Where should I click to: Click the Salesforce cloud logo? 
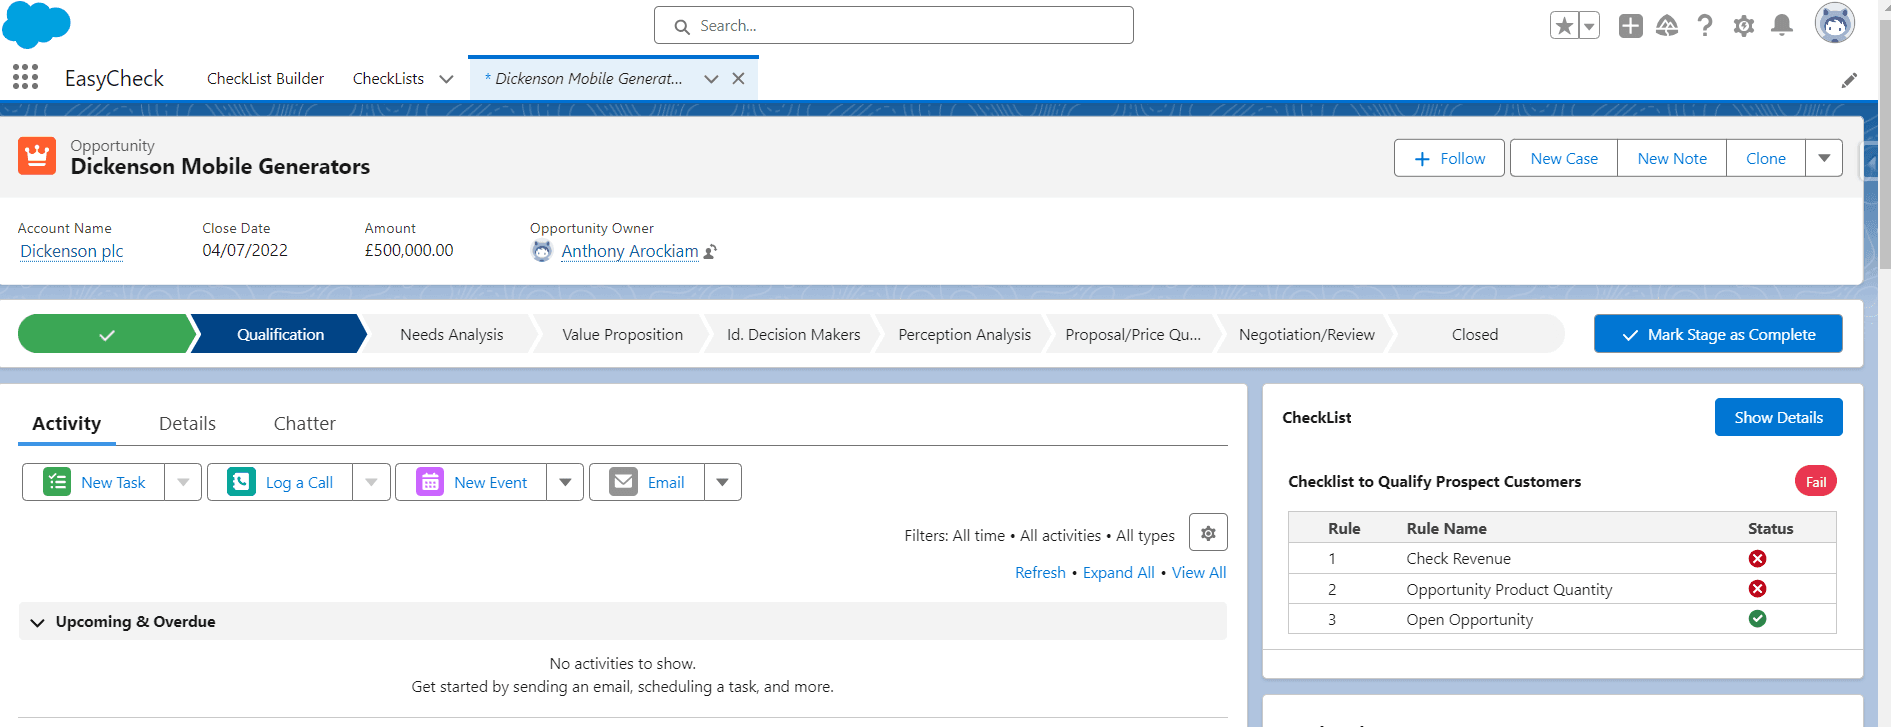click(x=36, y=25)
